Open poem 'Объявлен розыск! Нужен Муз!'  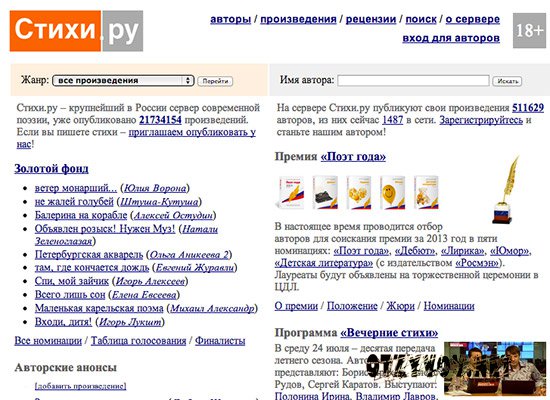[105, 229]
